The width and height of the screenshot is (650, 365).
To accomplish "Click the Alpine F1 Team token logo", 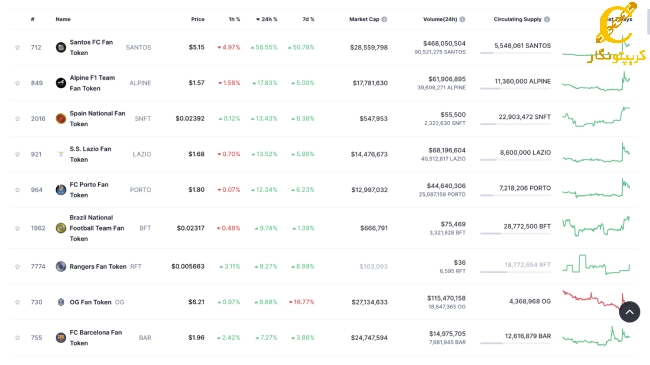I will tap(61, 83).
